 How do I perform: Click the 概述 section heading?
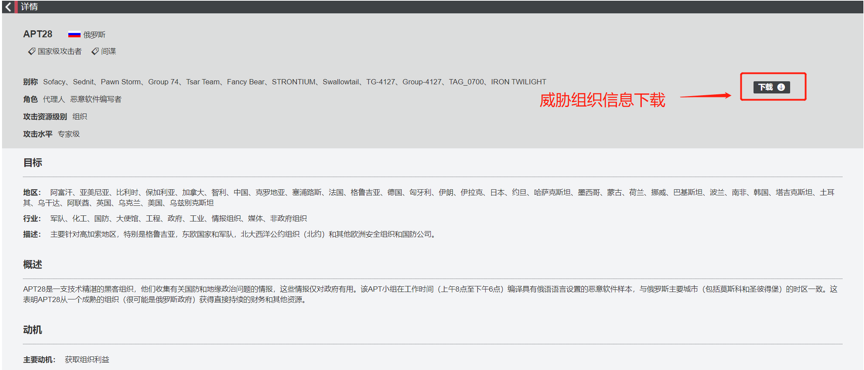33,264
